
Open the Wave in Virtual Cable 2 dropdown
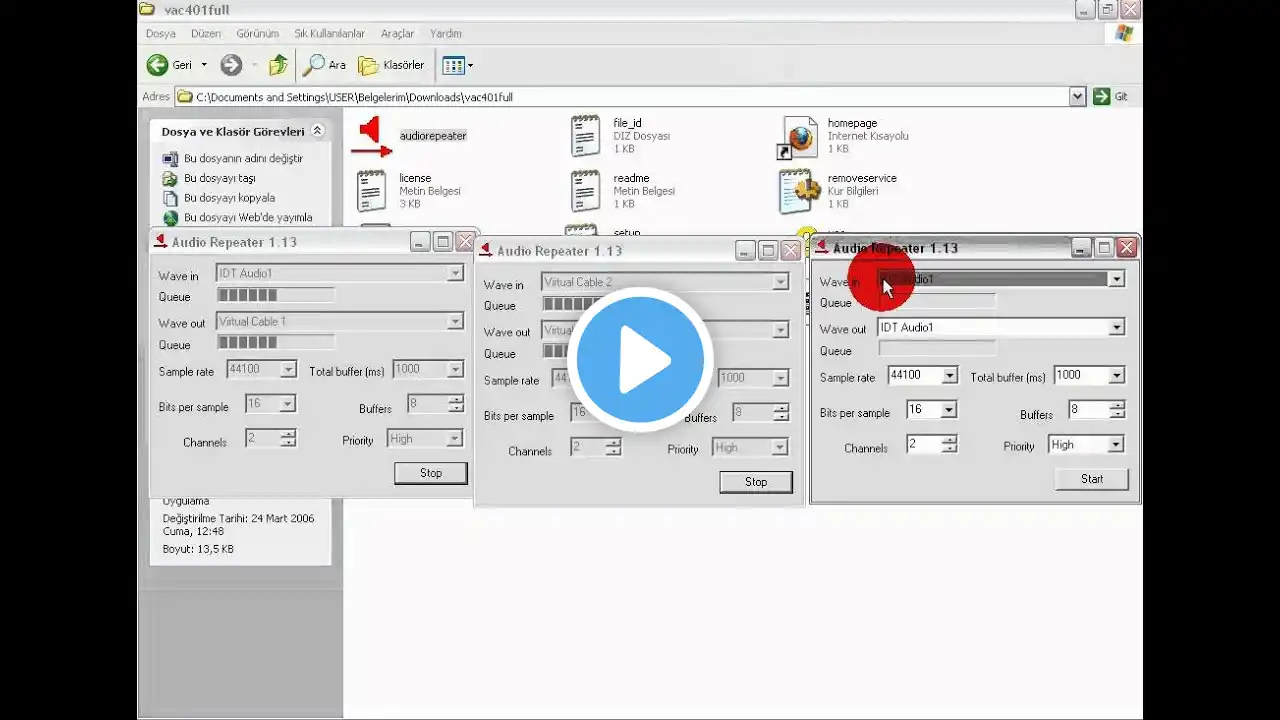click(780, 282)
